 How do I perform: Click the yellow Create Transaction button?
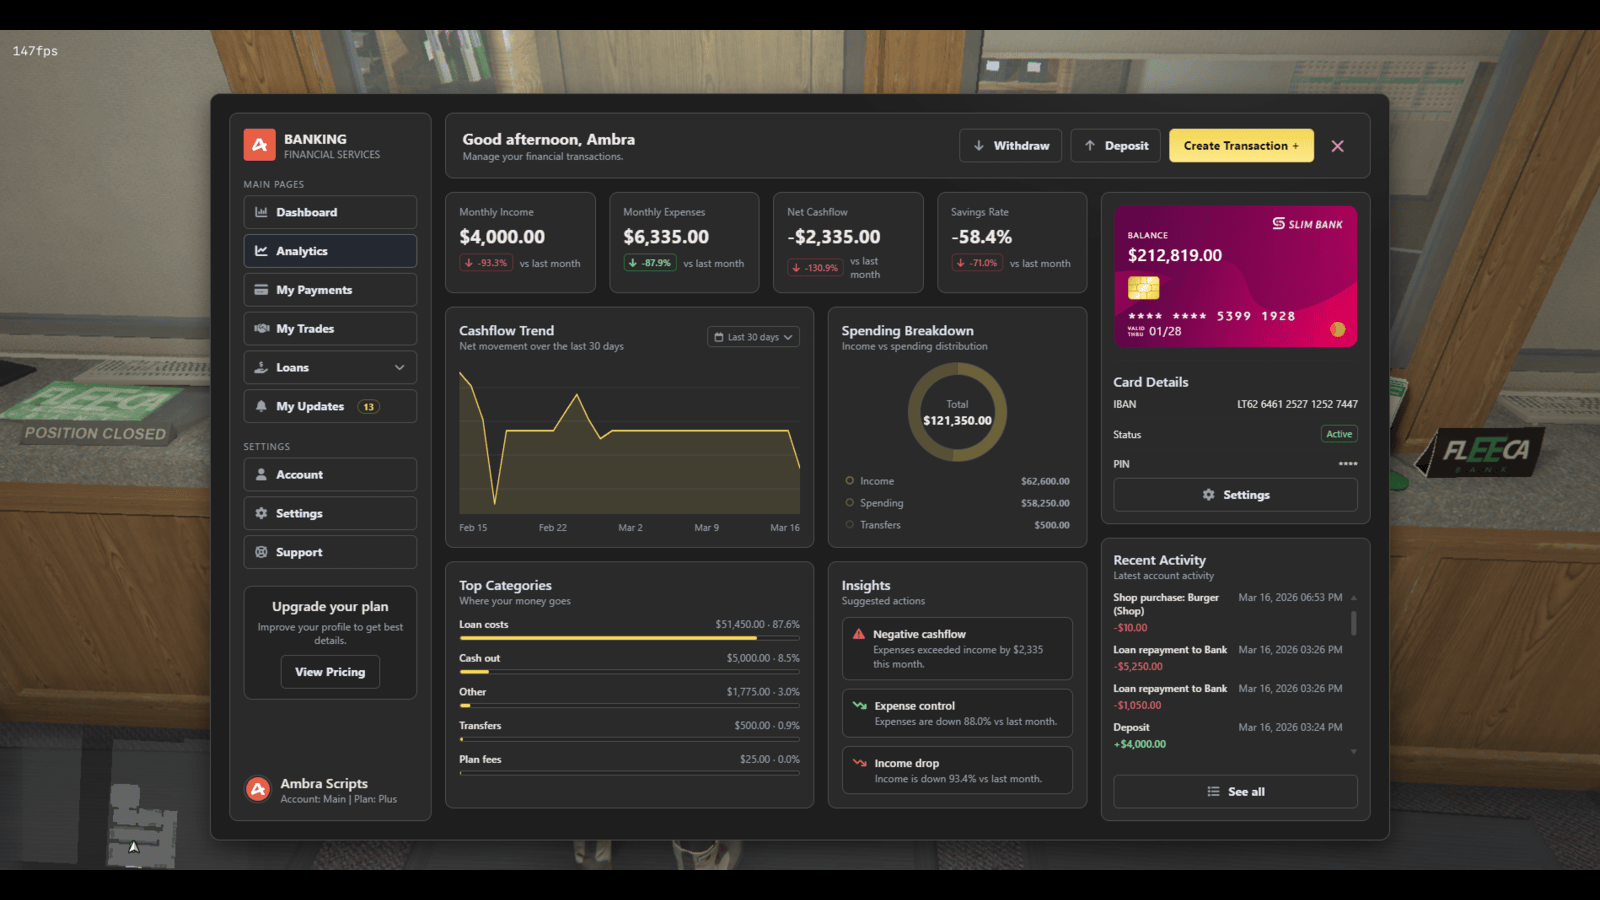pos(1241,145)
